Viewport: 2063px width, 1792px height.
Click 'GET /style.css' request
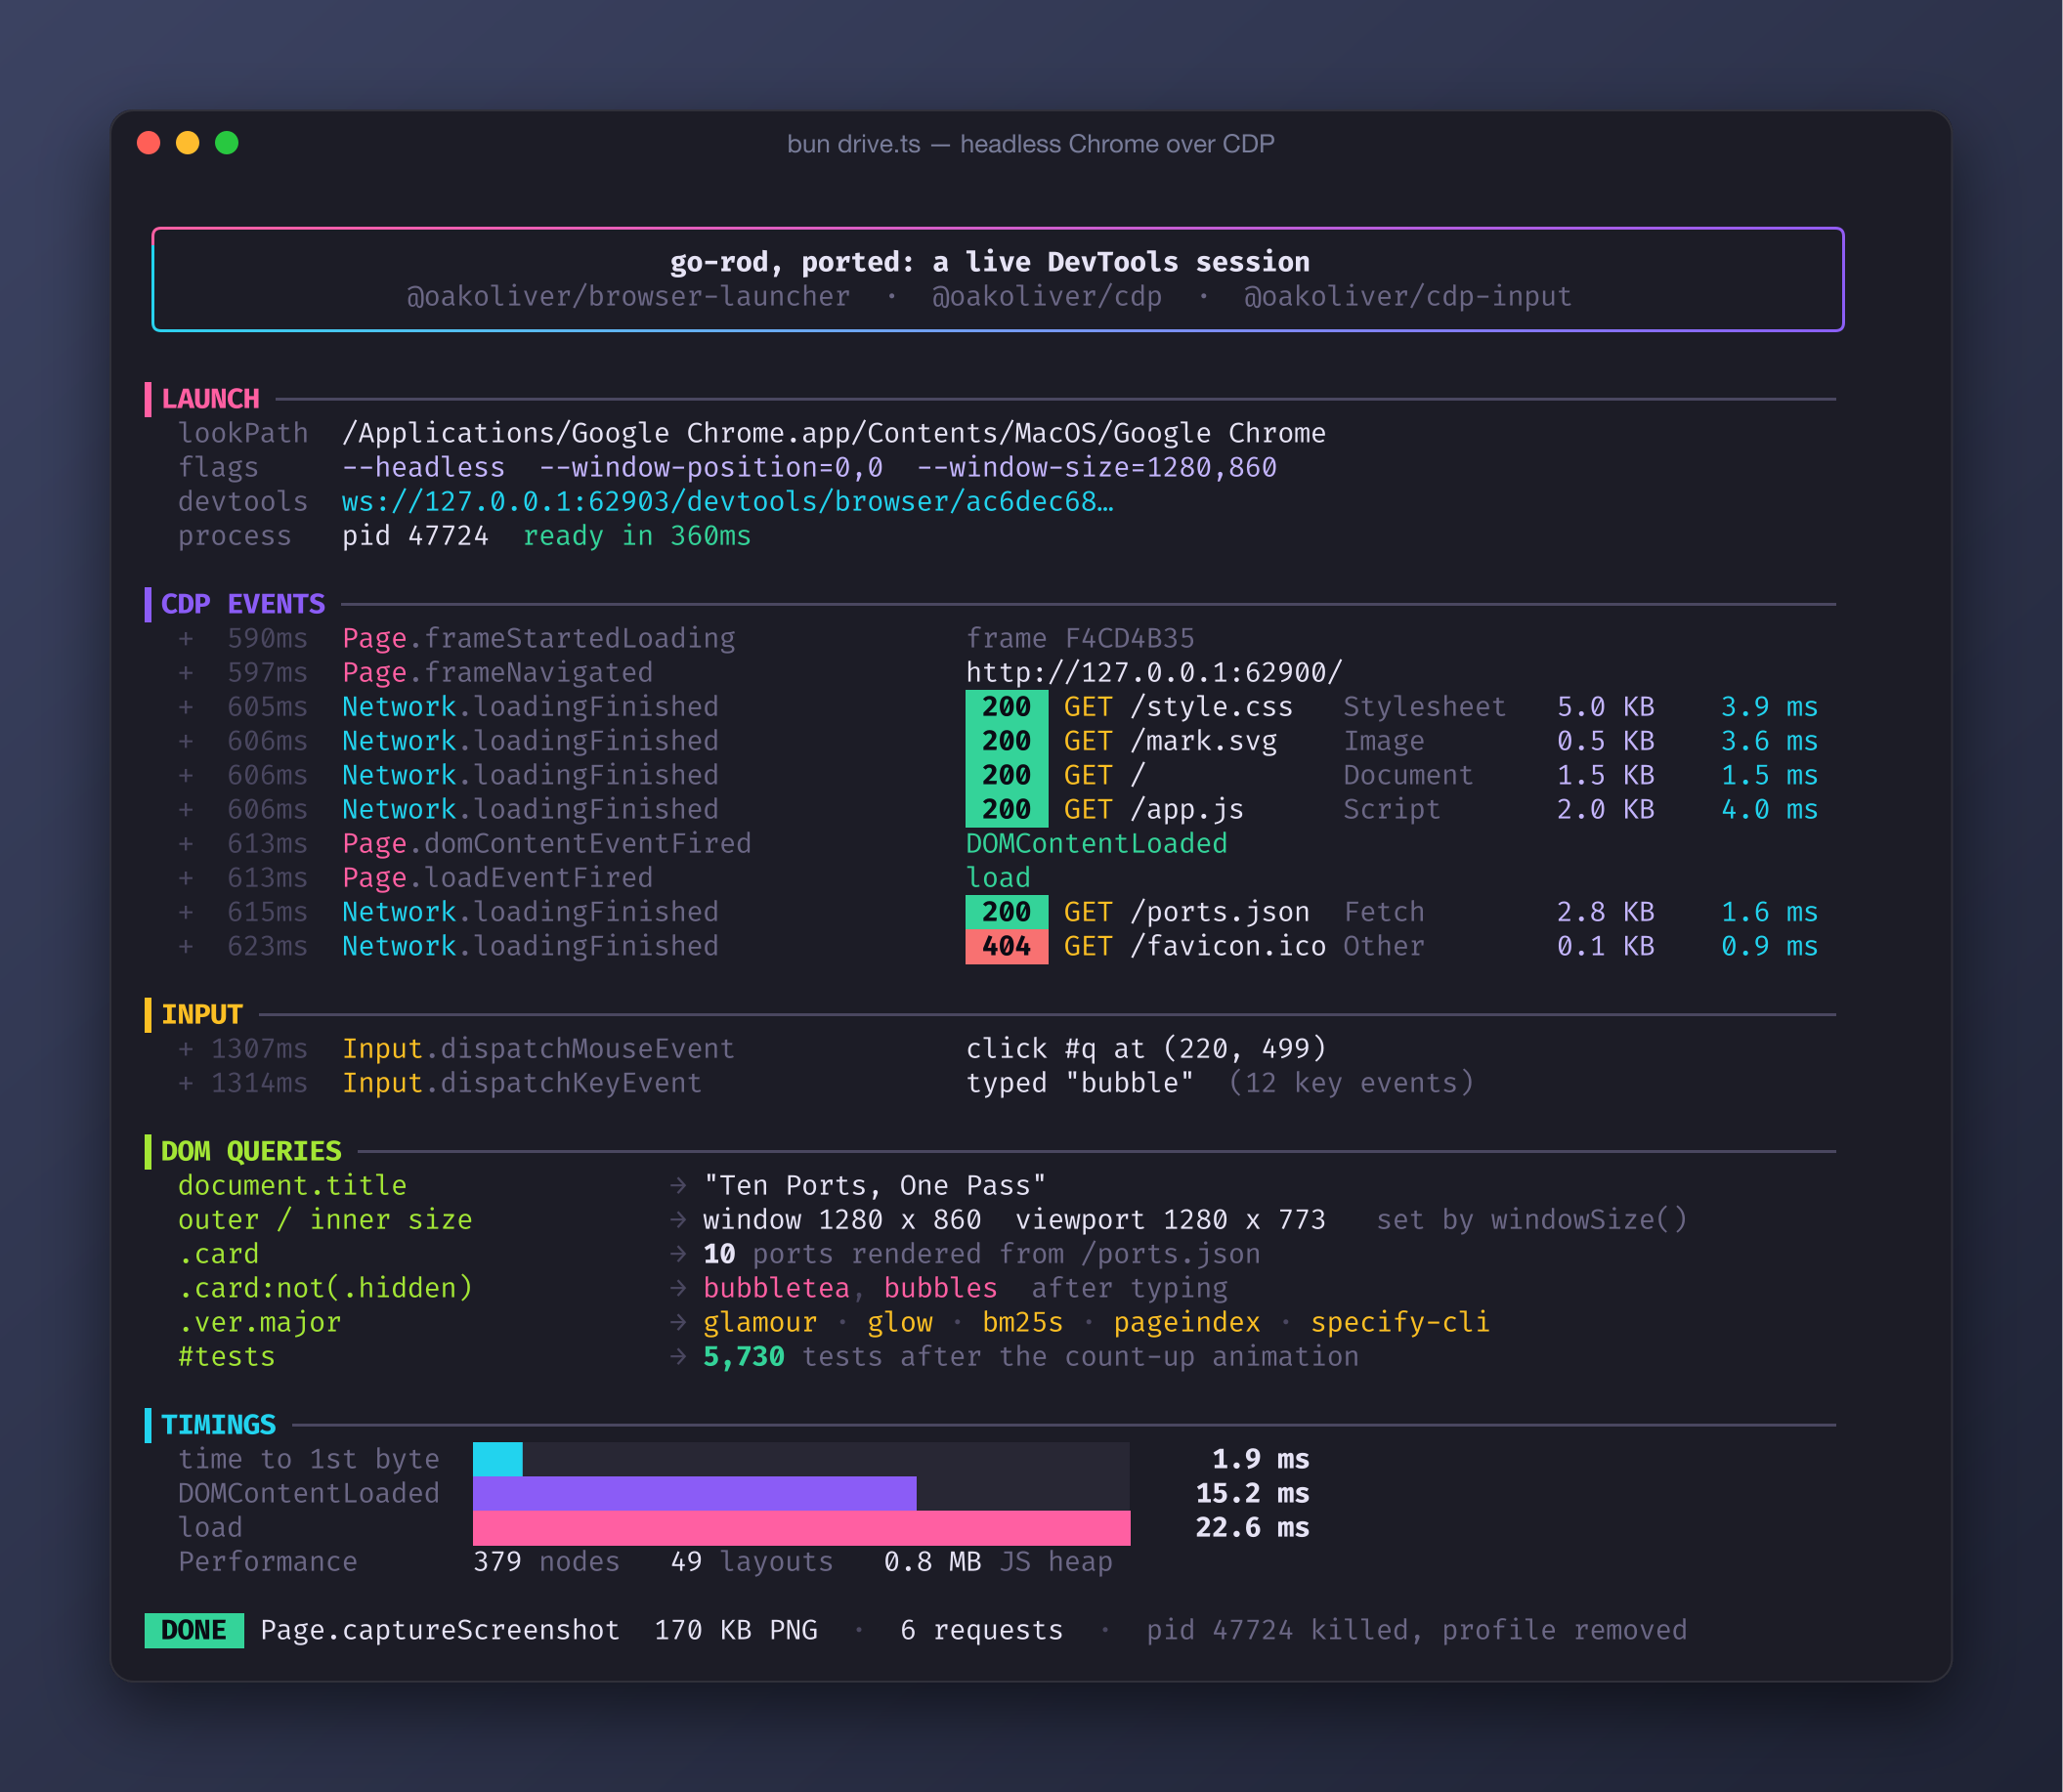click(x=1178, y=707)
